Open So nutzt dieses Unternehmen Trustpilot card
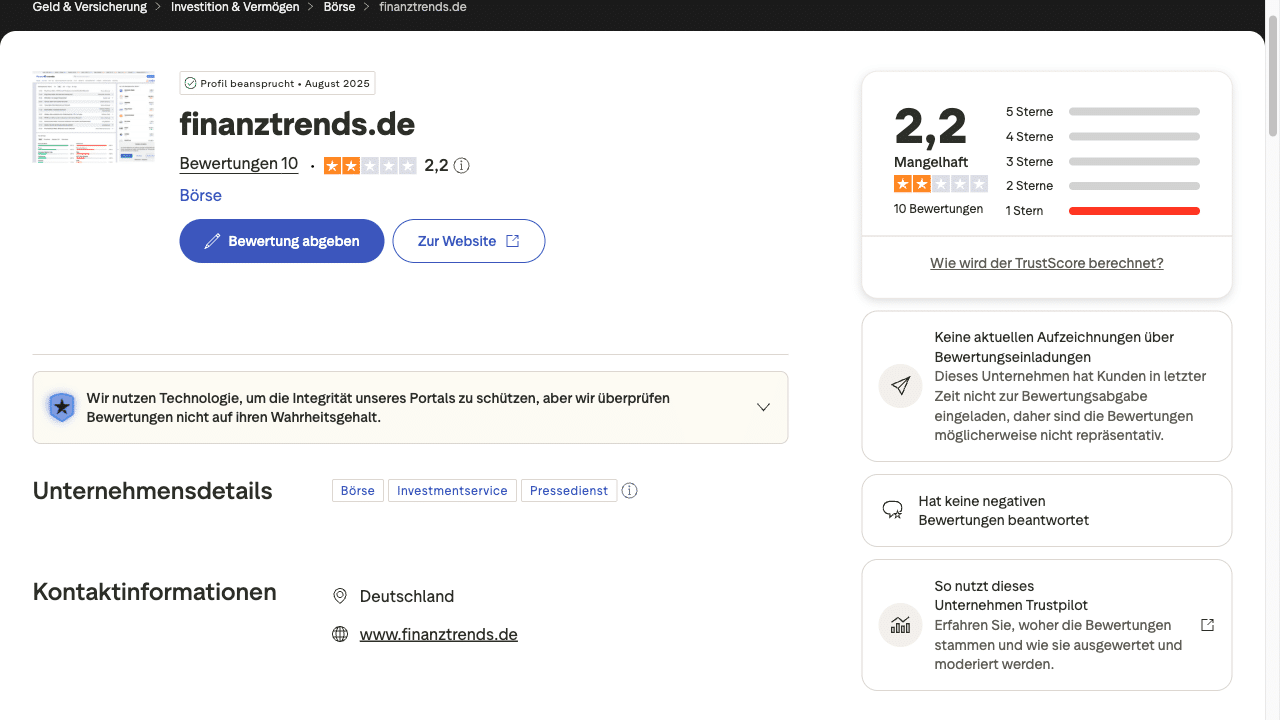Viewport: 1280px width, 720px height. (1047, 625)
